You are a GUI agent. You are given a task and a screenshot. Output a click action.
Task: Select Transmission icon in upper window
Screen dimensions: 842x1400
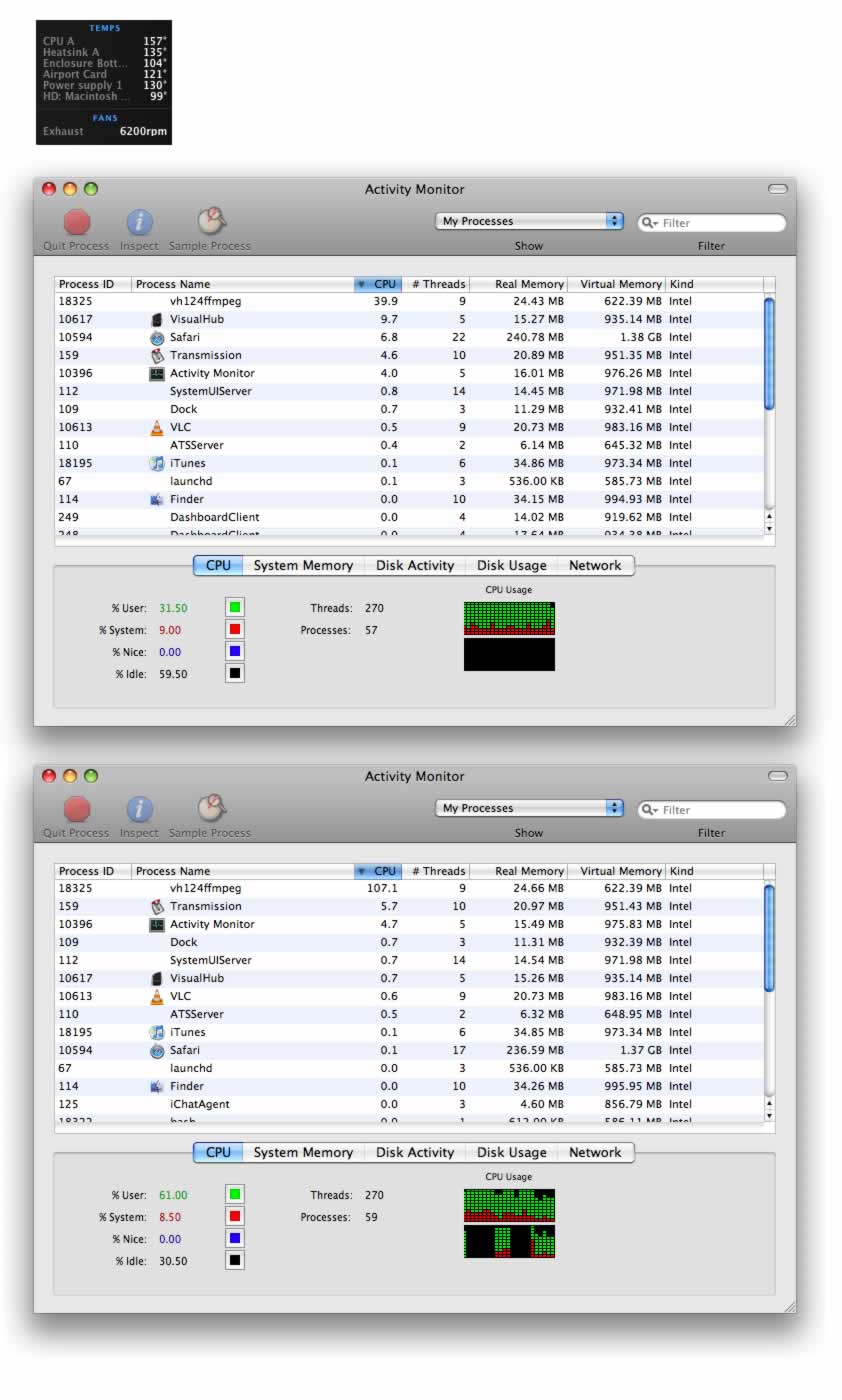(x=156, y=355)
